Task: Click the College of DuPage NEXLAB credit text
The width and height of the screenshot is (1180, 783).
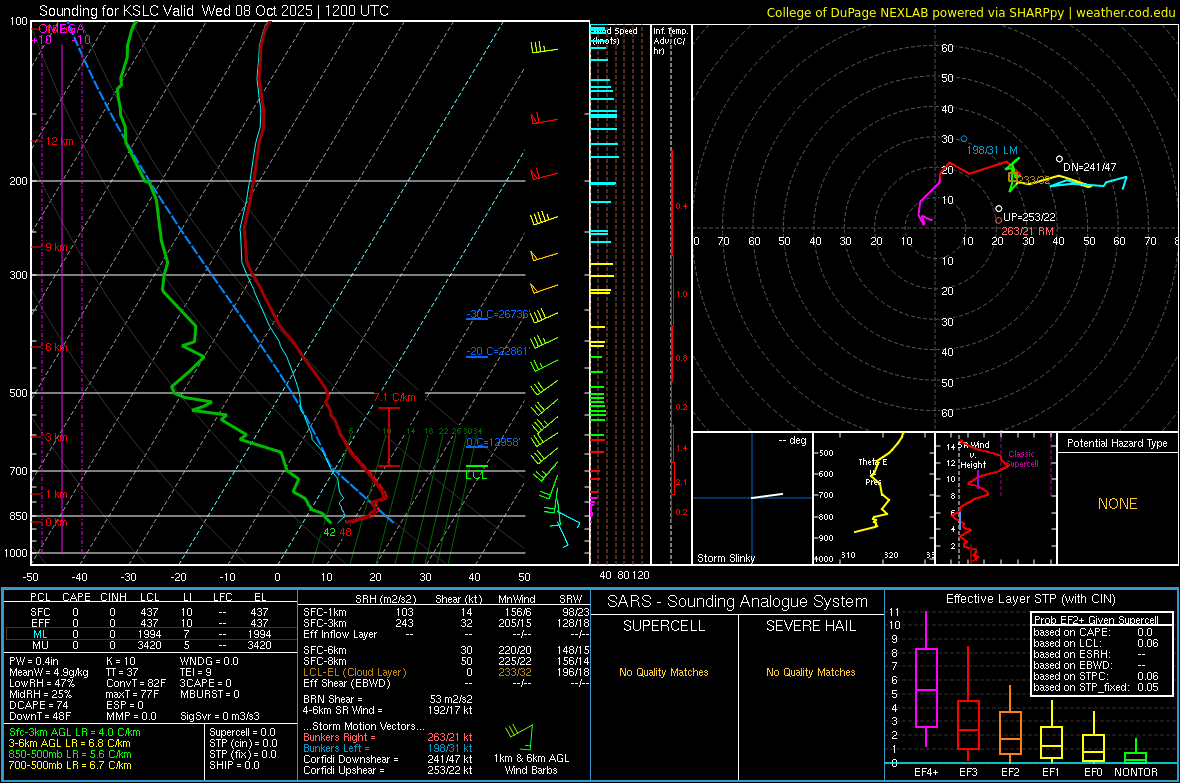Action: click(x=970, y=12)
